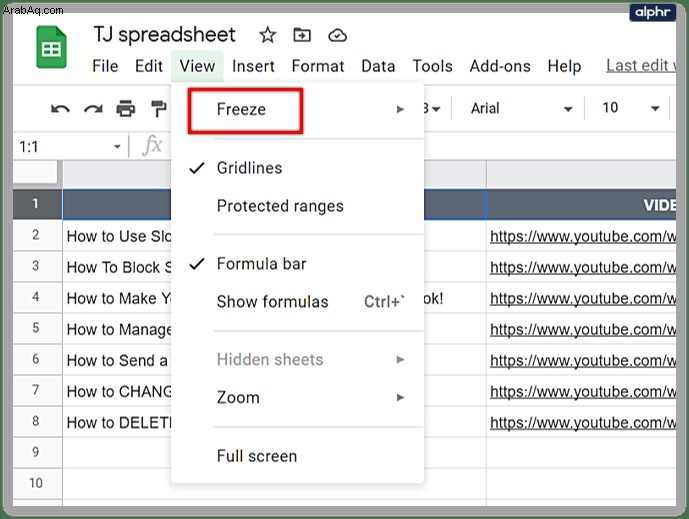Viewport: 689px width, 519px height.
Task: Open YouTube link in row 2
Action: [583, 236]
